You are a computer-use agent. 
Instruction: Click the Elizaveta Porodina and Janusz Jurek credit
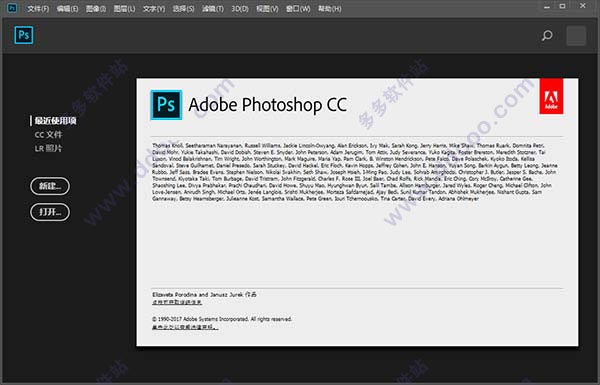(x=204, y=295)
